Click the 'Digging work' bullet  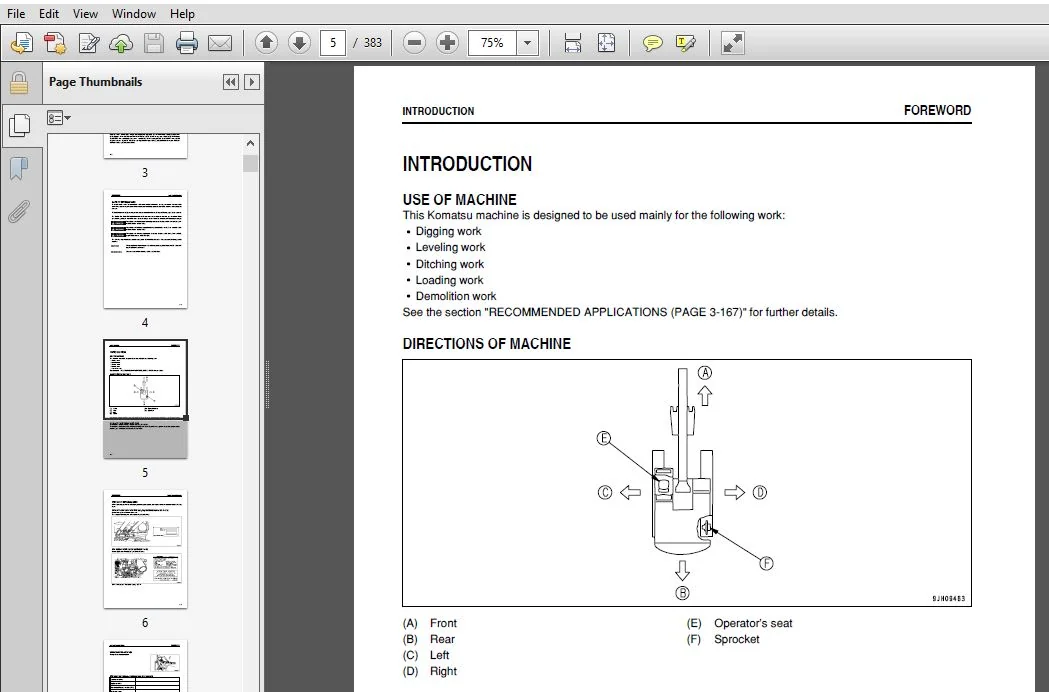click(448, 232)
